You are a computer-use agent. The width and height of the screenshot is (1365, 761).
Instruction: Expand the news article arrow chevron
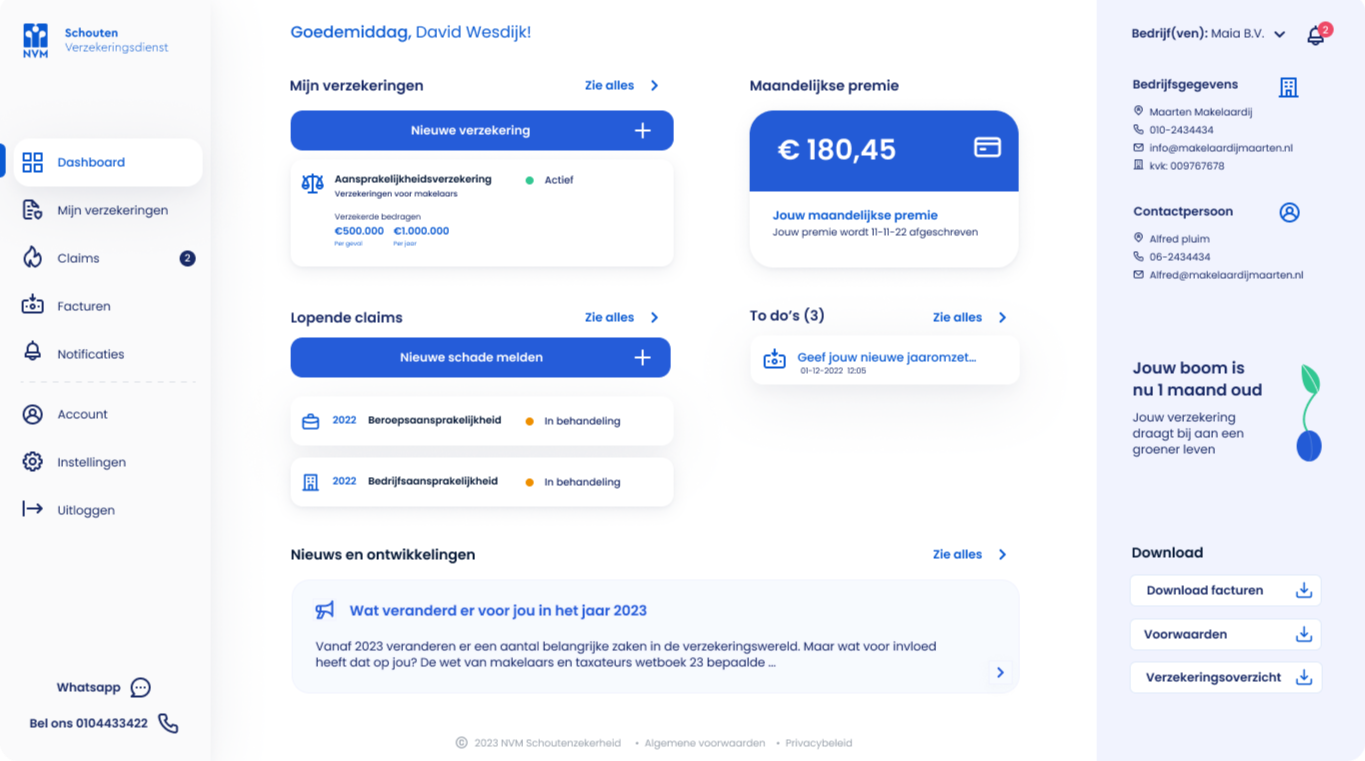[x=1000, y=672]
